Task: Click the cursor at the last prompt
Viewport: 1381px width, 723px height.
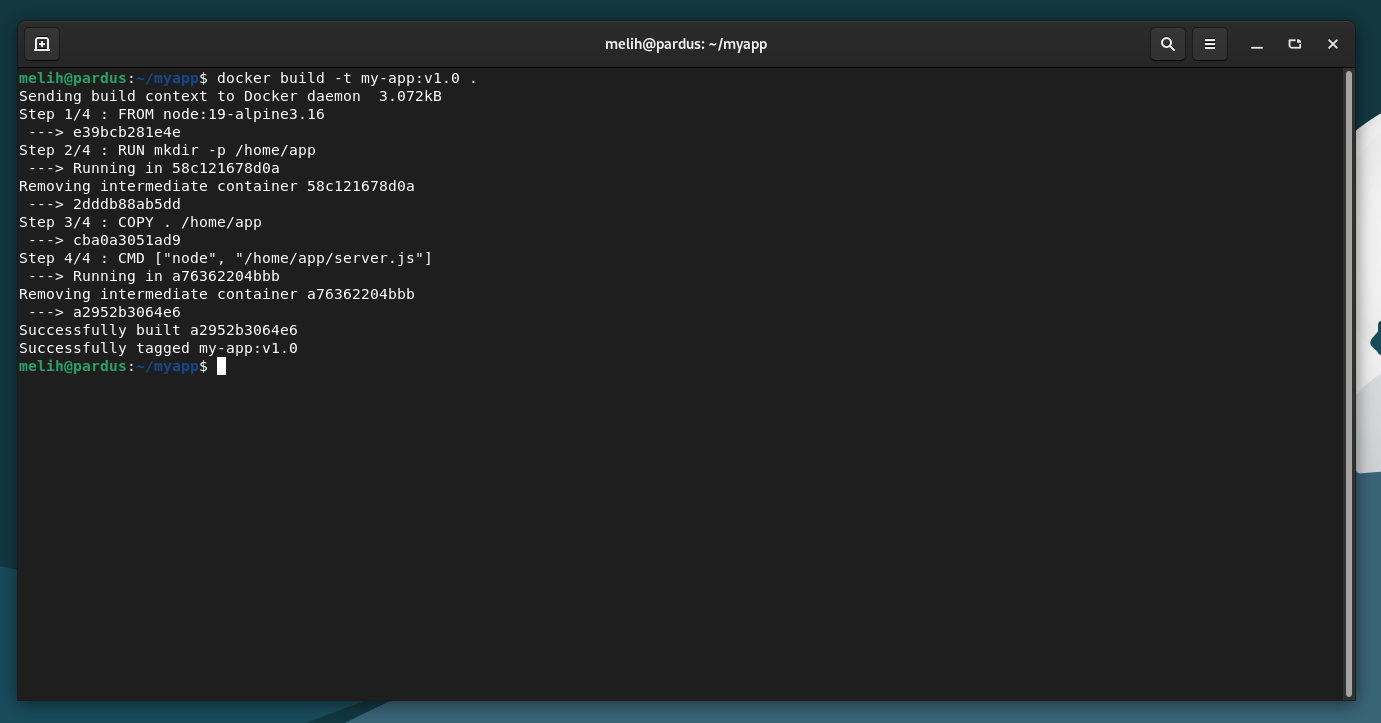Action: pyautogui.click(x=221, y=366)
